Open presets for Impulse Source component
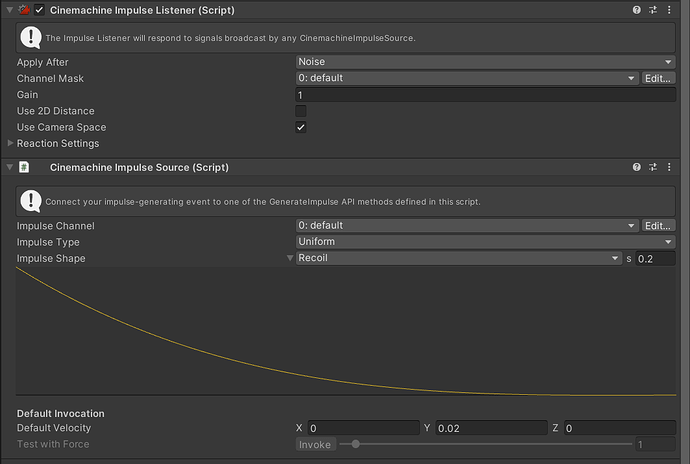Screen dimensions: 690x464 [x=654, y=167]
